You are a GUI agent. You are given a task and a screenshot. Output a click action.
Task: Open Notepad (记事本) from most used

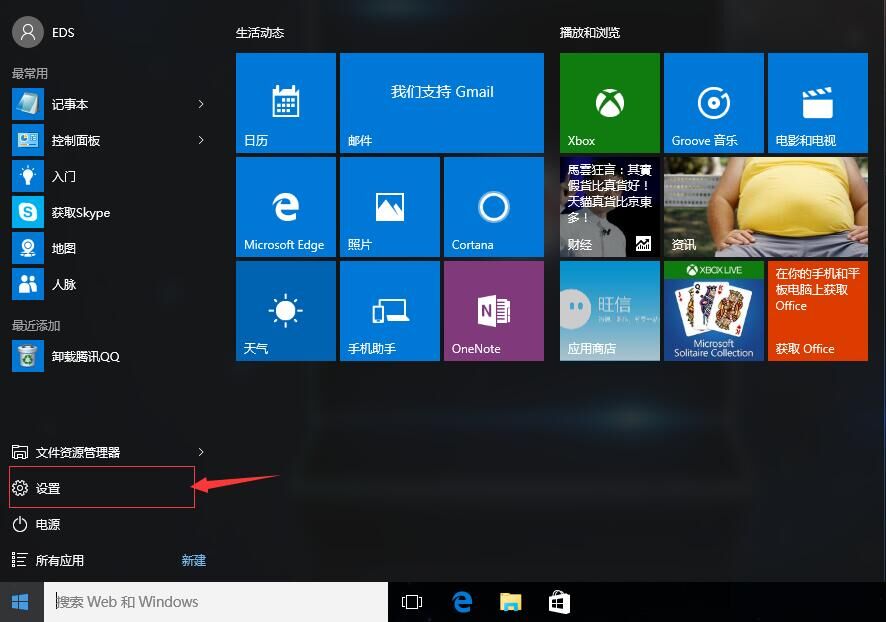click(107, 105)
